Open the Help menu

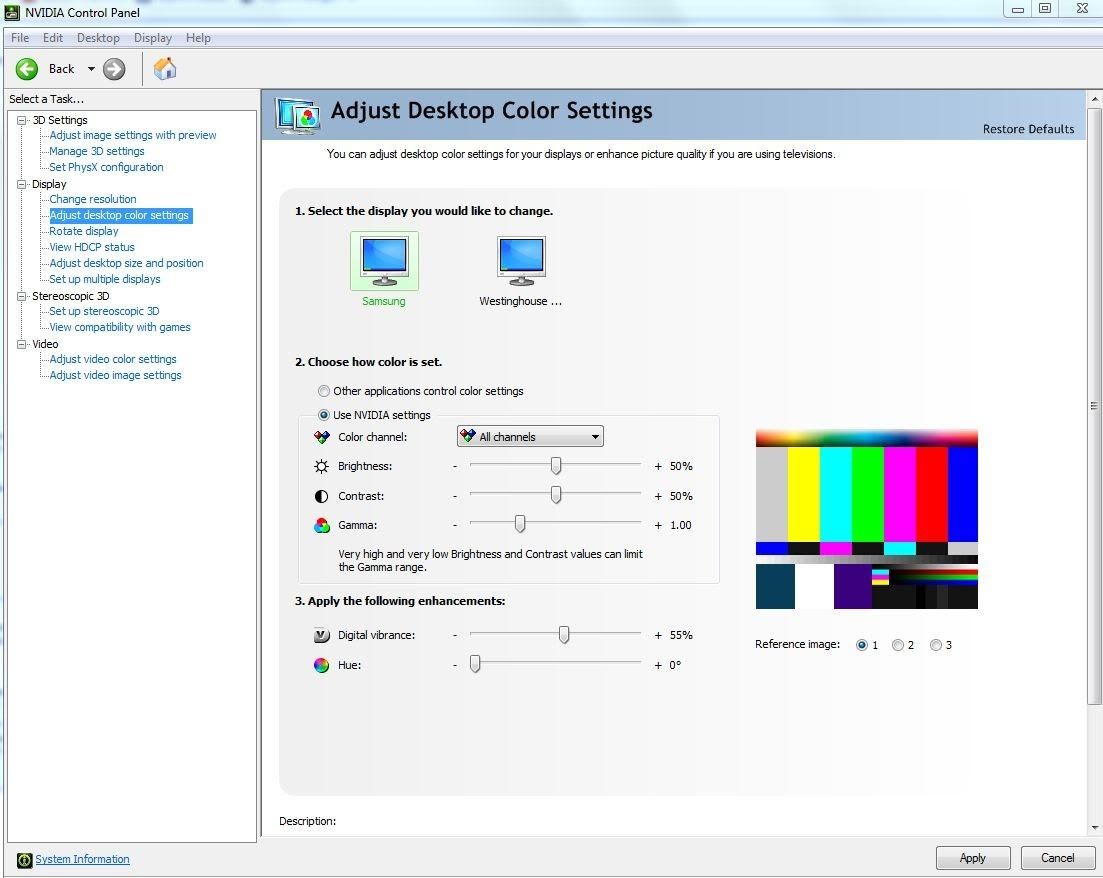pos(198,38)
